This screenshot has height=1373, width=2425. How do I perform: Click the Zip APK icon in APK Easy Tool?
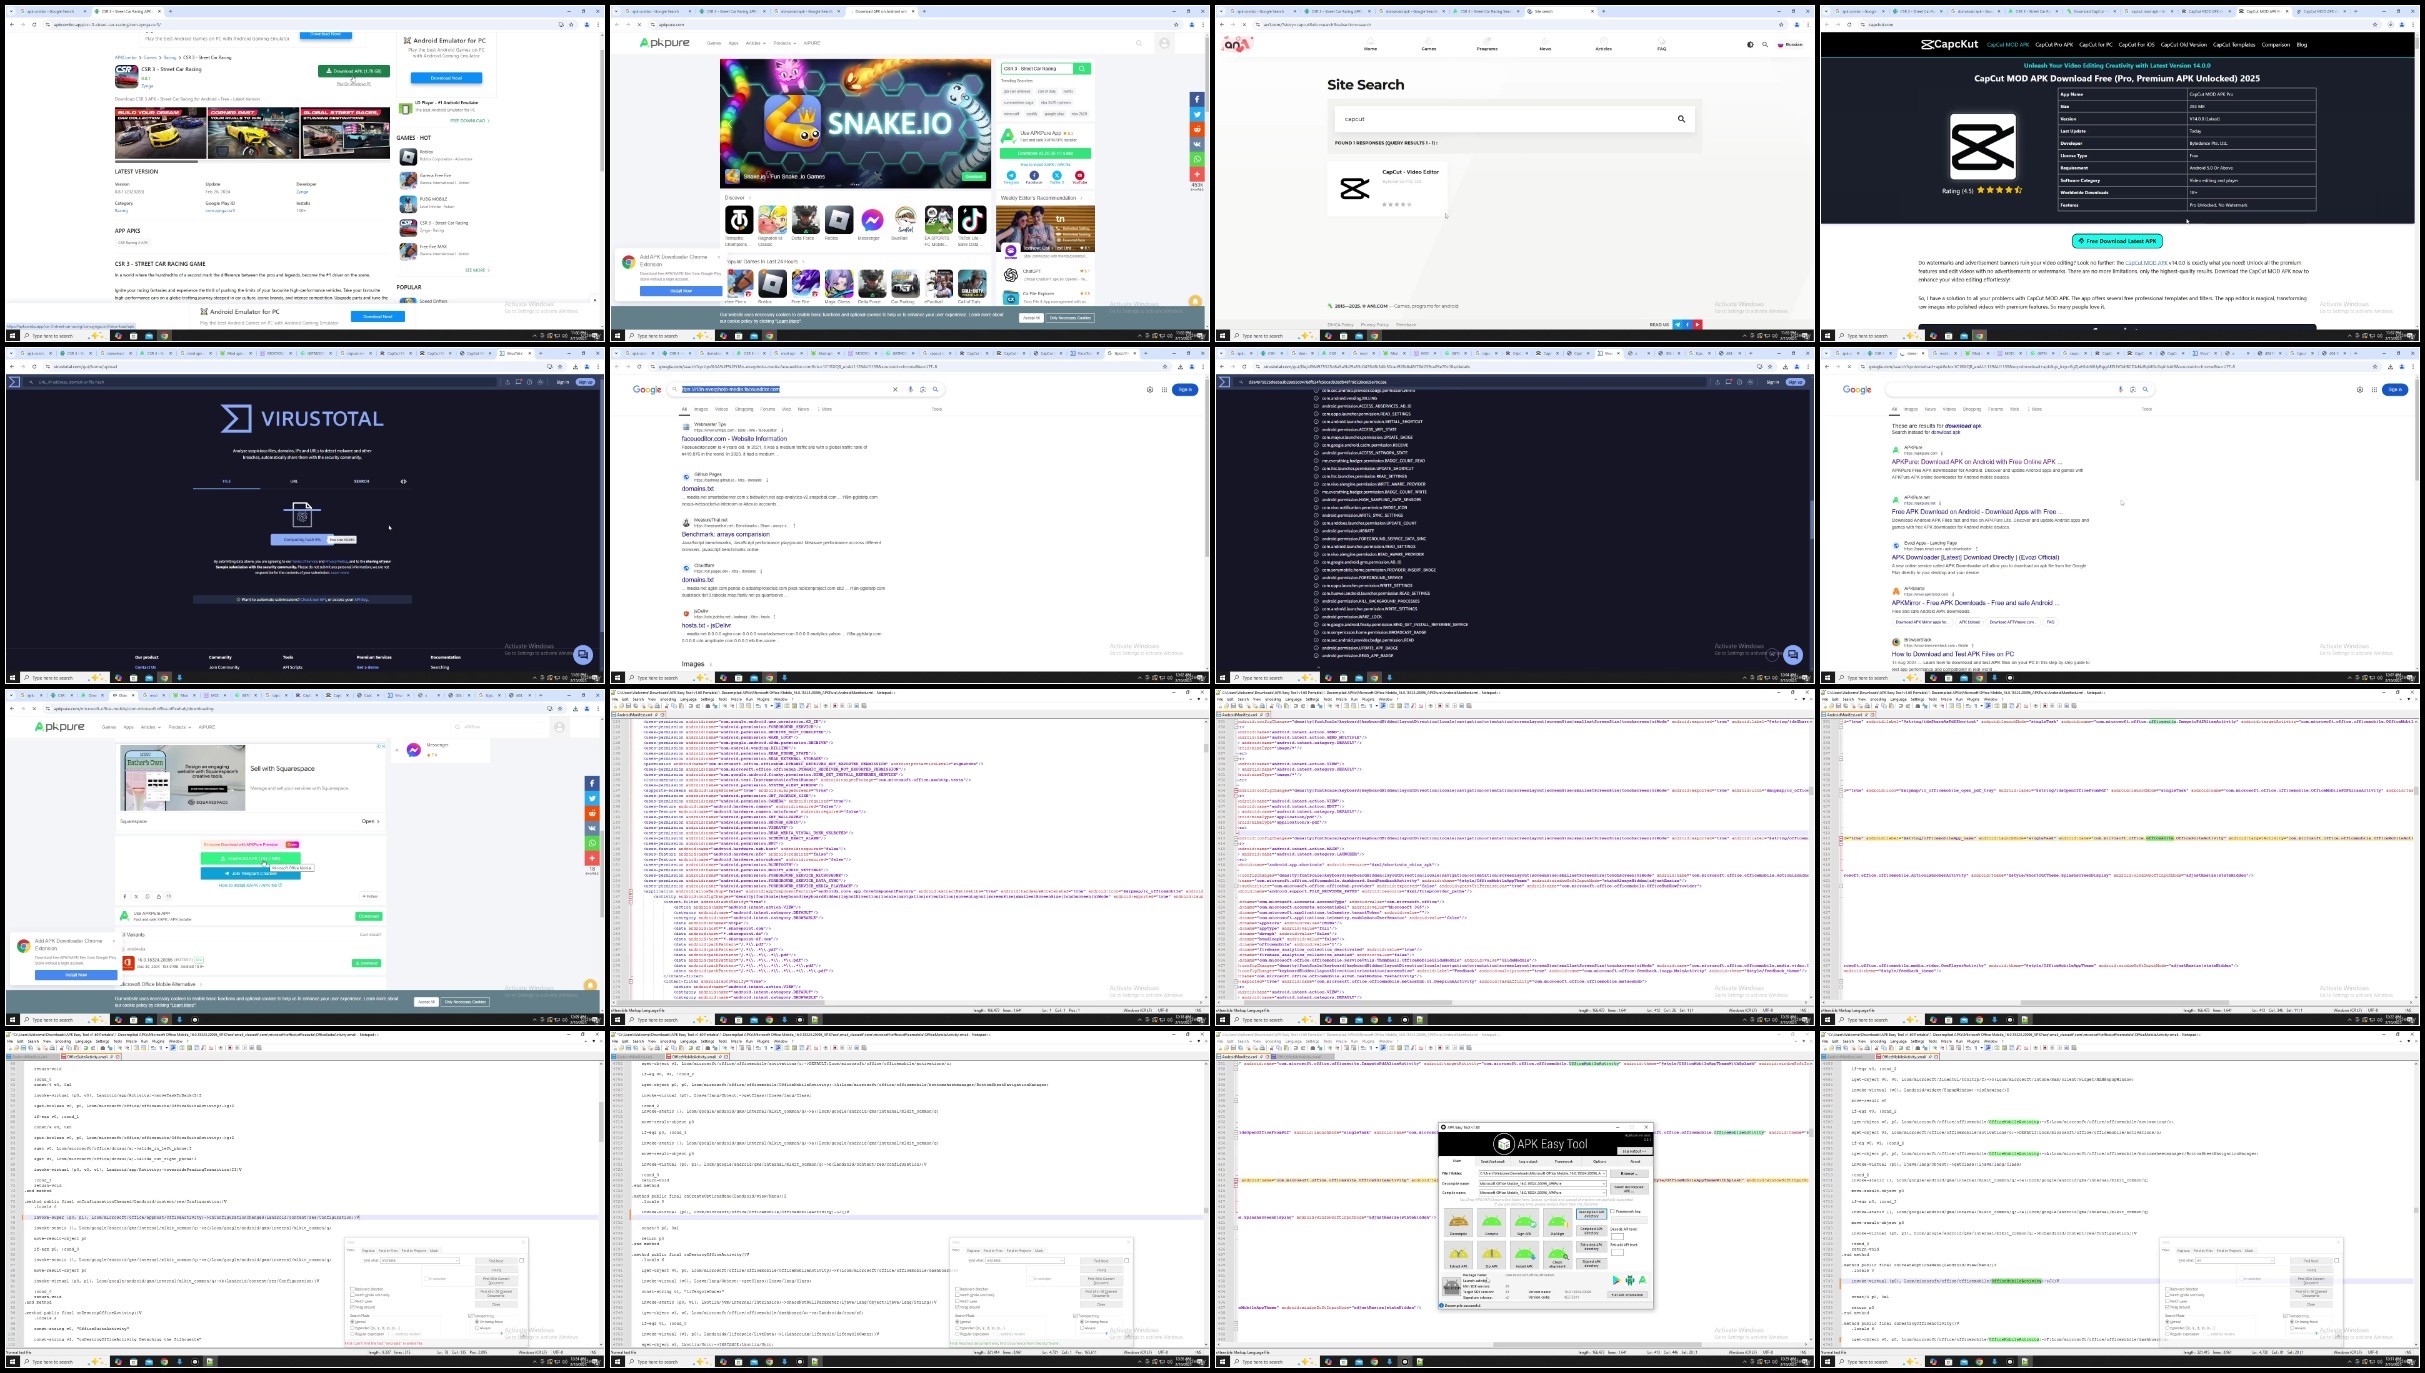point(1491,1255)
